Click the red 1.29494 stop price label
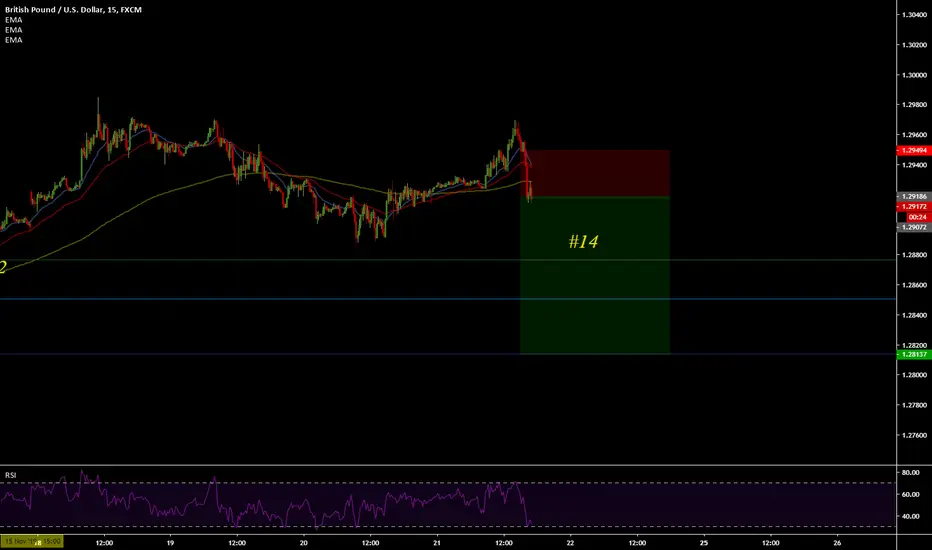 tap(914, 150)
